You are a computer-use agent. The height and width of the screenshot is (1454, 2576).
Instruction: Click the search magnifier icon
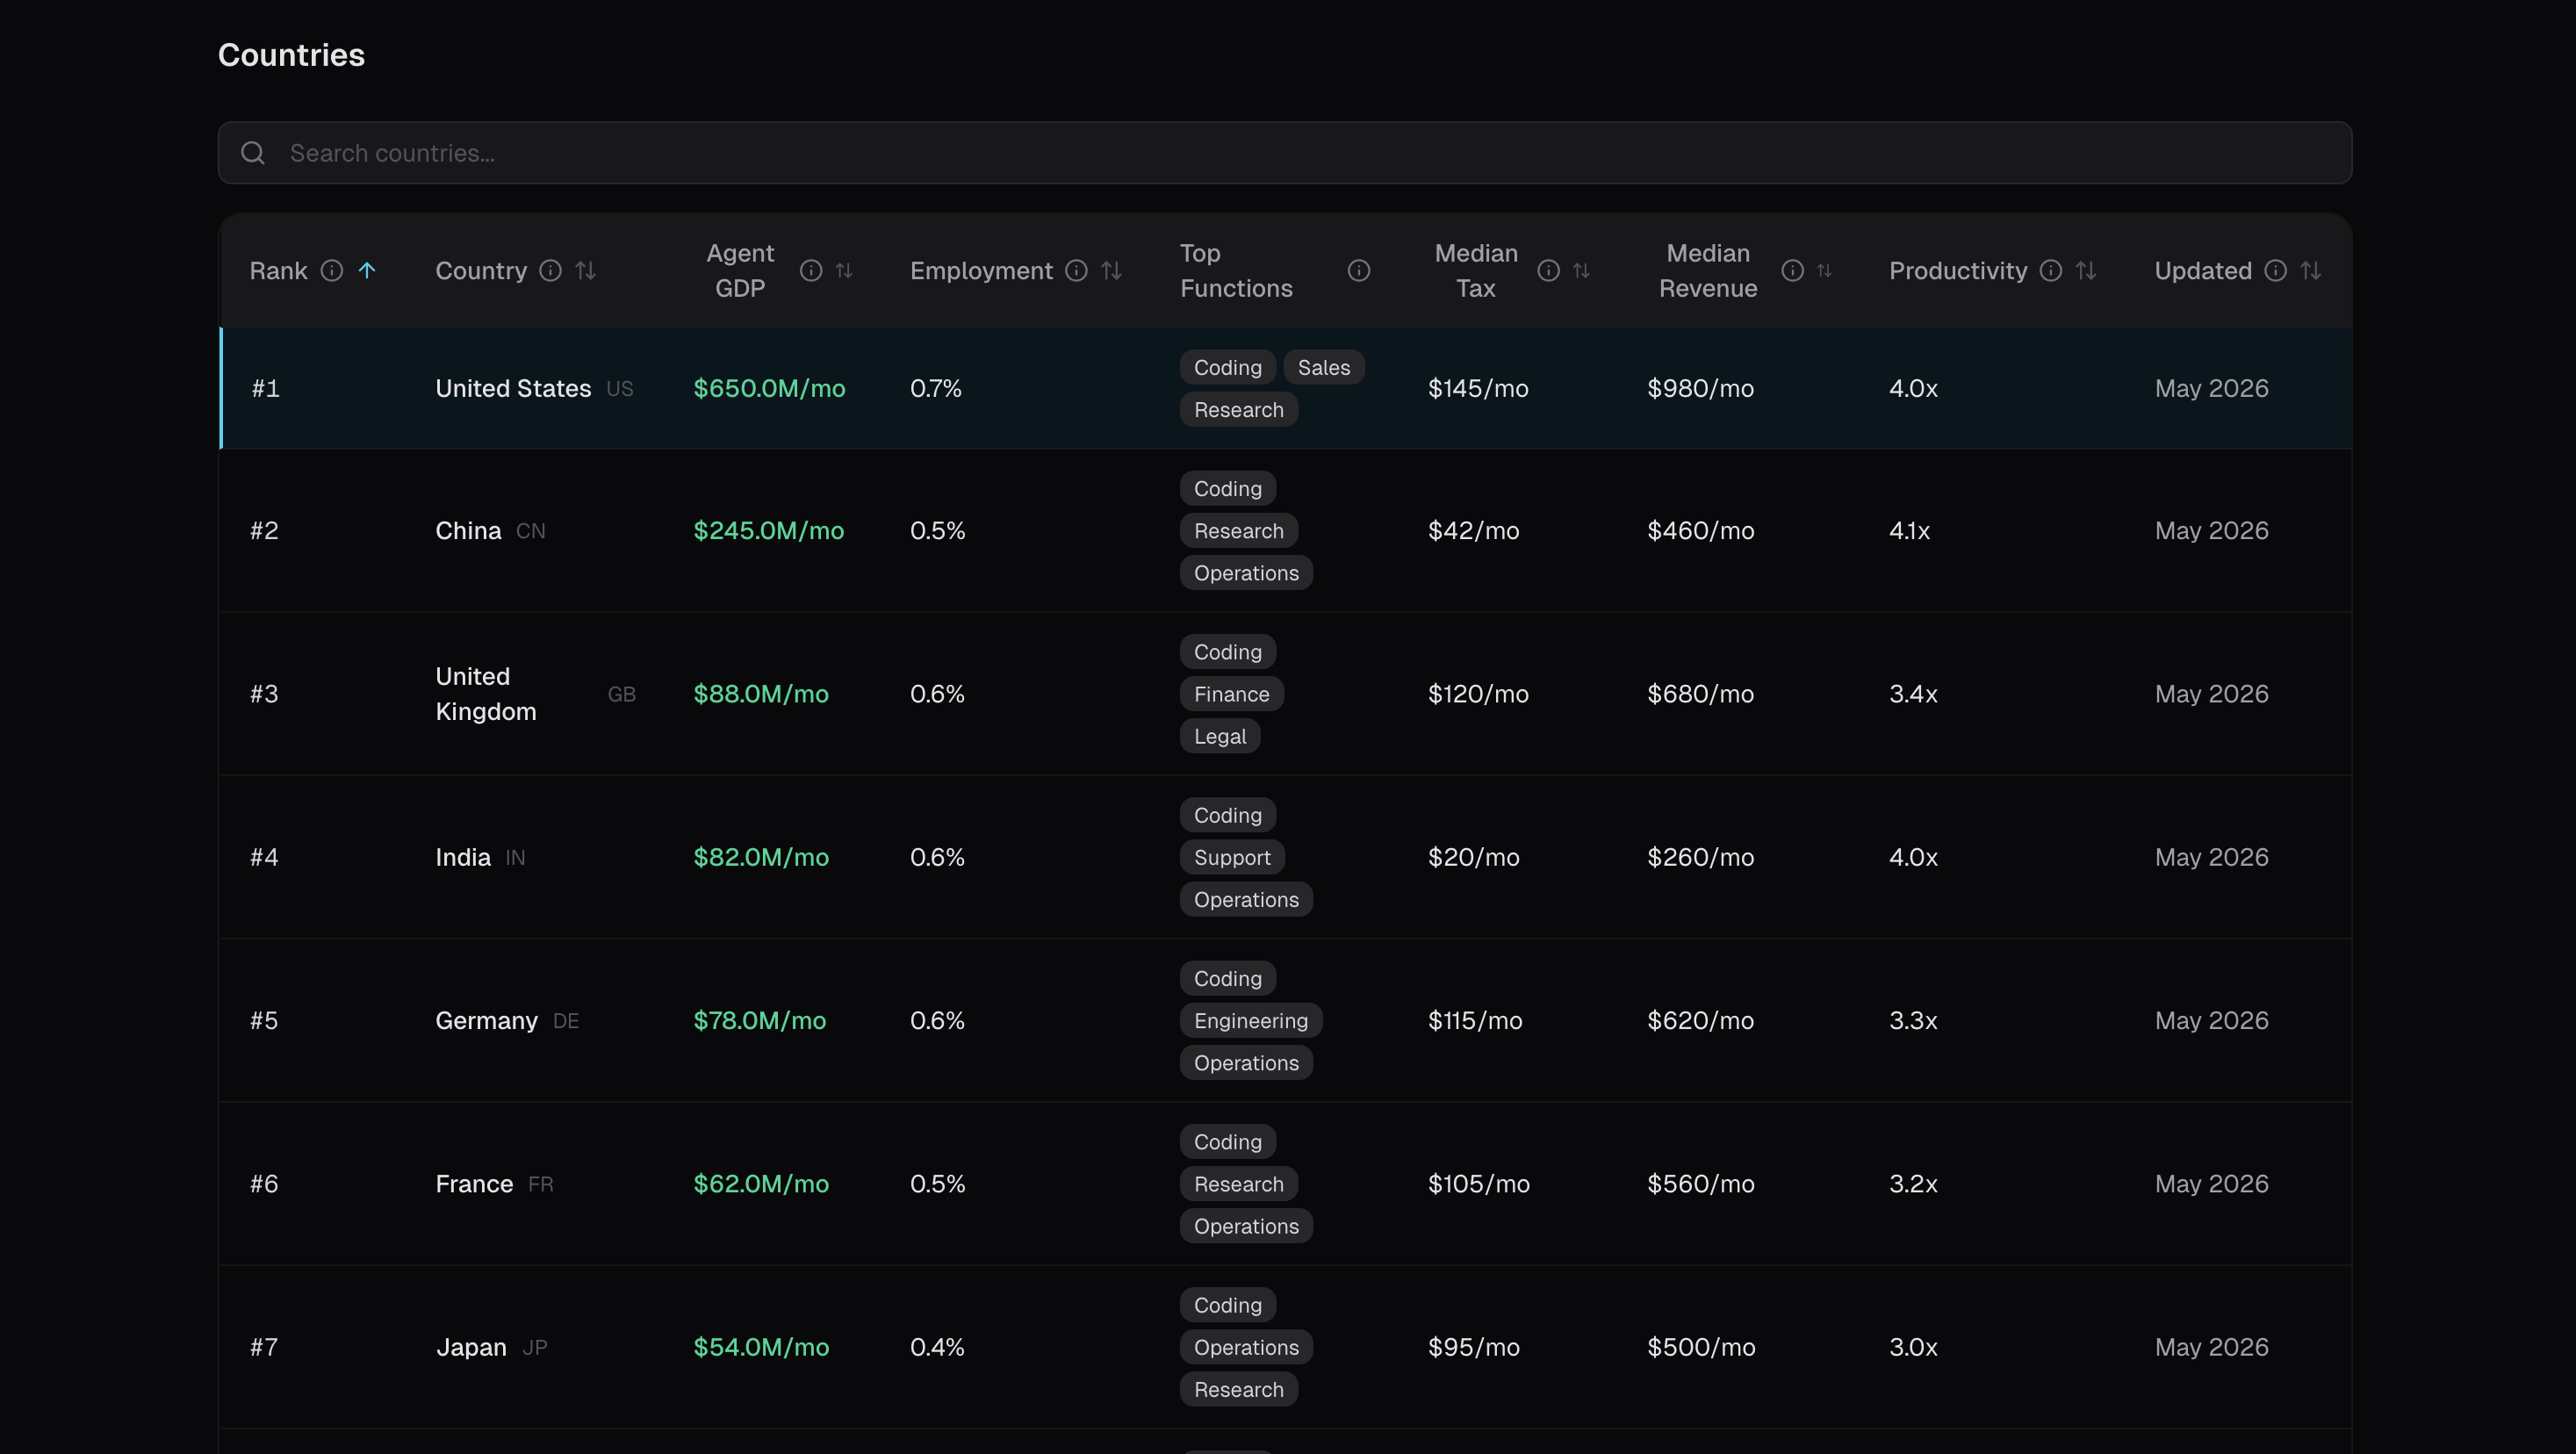pos(253,153)
